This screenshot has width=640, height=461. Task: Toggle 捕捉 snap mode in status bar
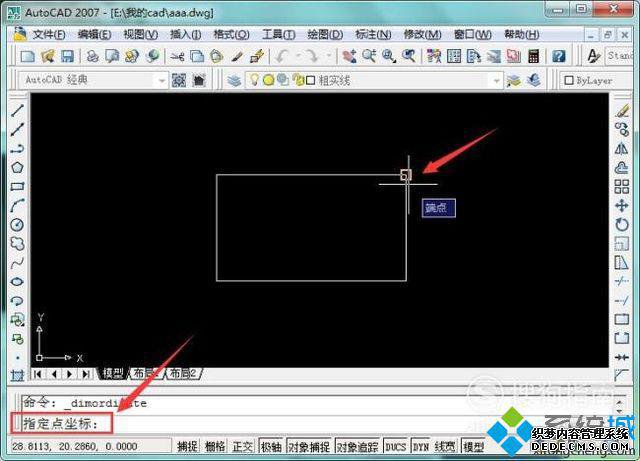[187, 446]
